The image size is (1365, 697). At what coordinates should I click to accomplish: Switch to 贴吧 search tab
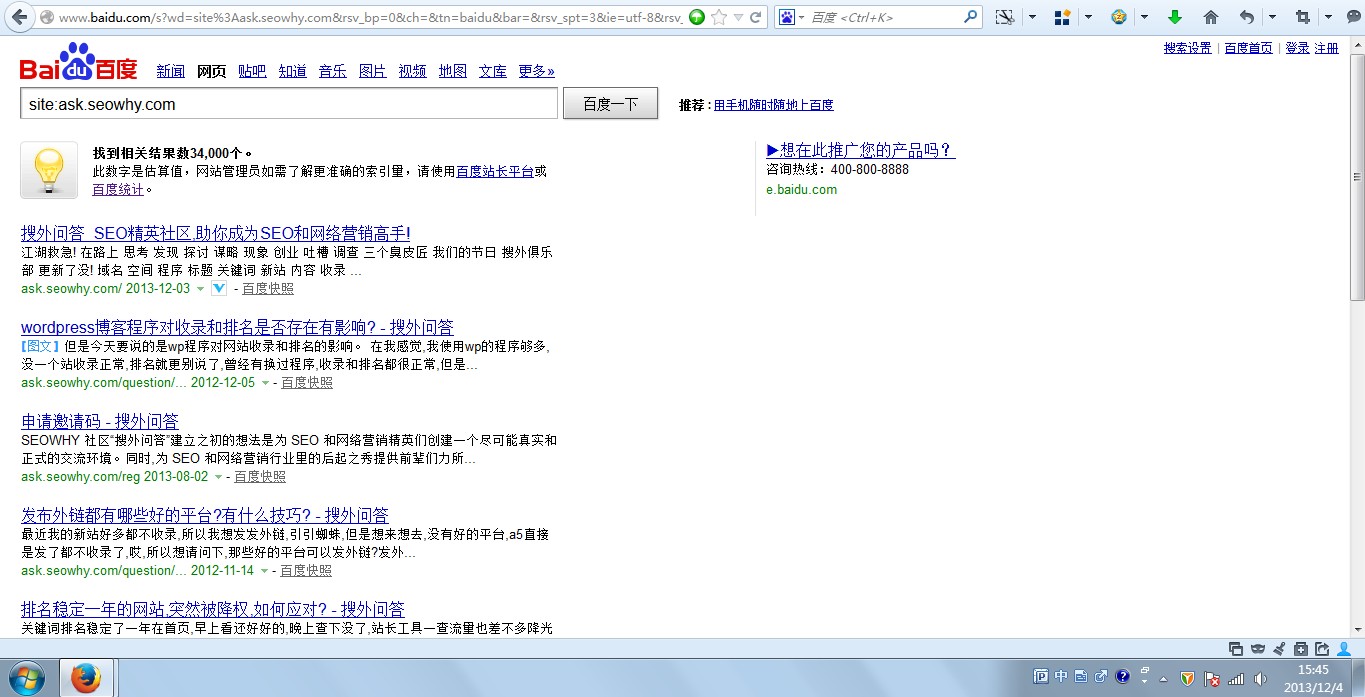[252, 71]
